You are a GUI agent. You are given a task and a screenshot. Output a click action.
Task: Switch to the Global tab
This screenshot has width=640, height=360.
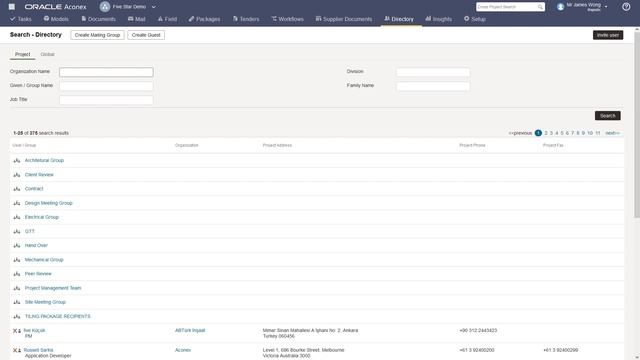click(x=47, y=54)
